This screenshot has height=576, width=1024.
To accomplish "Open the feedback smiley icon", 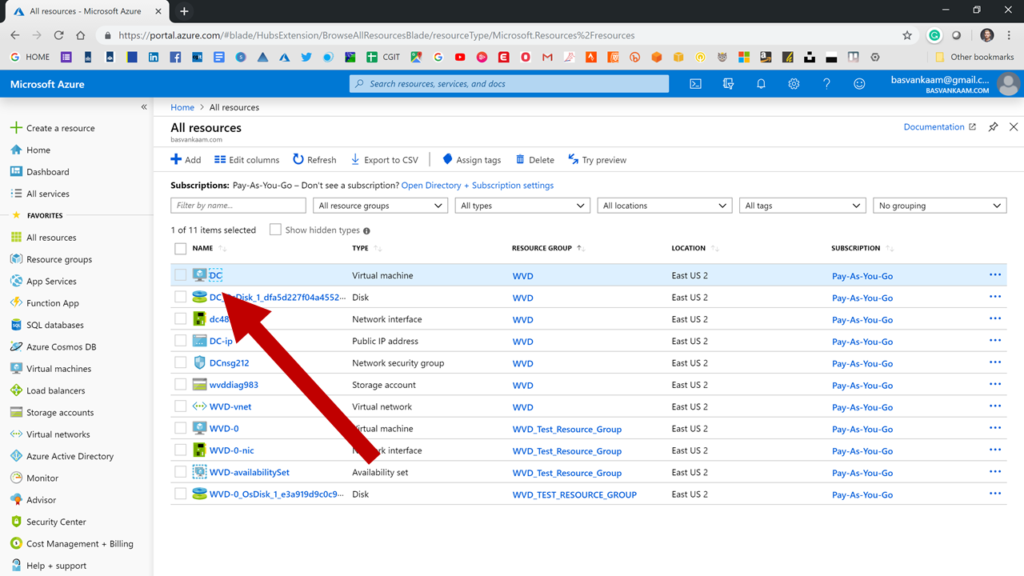I will coord(859,84).
